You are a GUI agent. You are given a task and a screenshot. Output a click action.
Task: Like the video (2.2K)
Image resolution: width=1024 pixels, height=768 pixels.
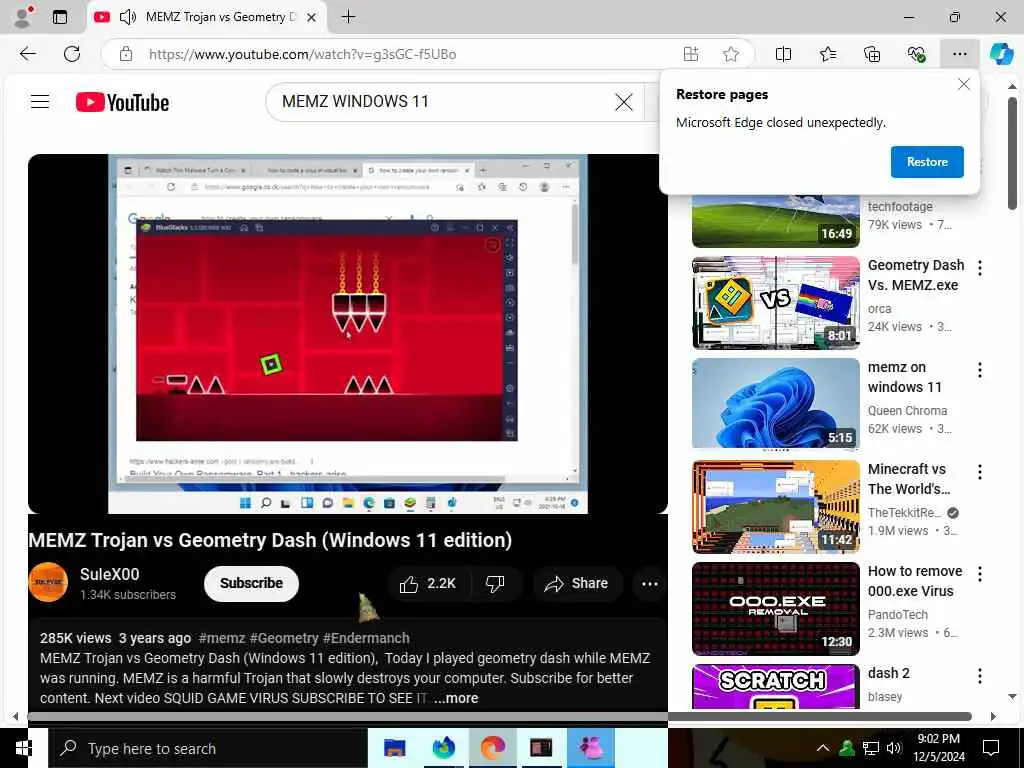click(x=428, y=584)
